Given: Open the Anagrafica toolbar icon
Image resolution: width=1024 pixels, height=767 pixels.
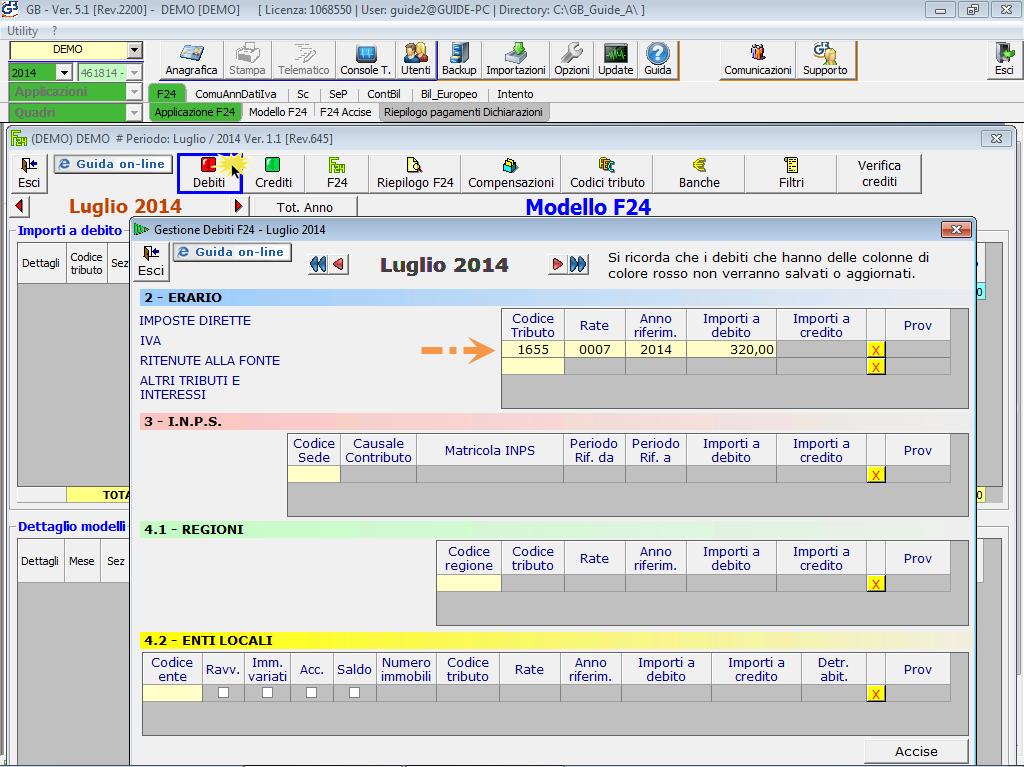Looking at the screenshot, I should [191, 60].
